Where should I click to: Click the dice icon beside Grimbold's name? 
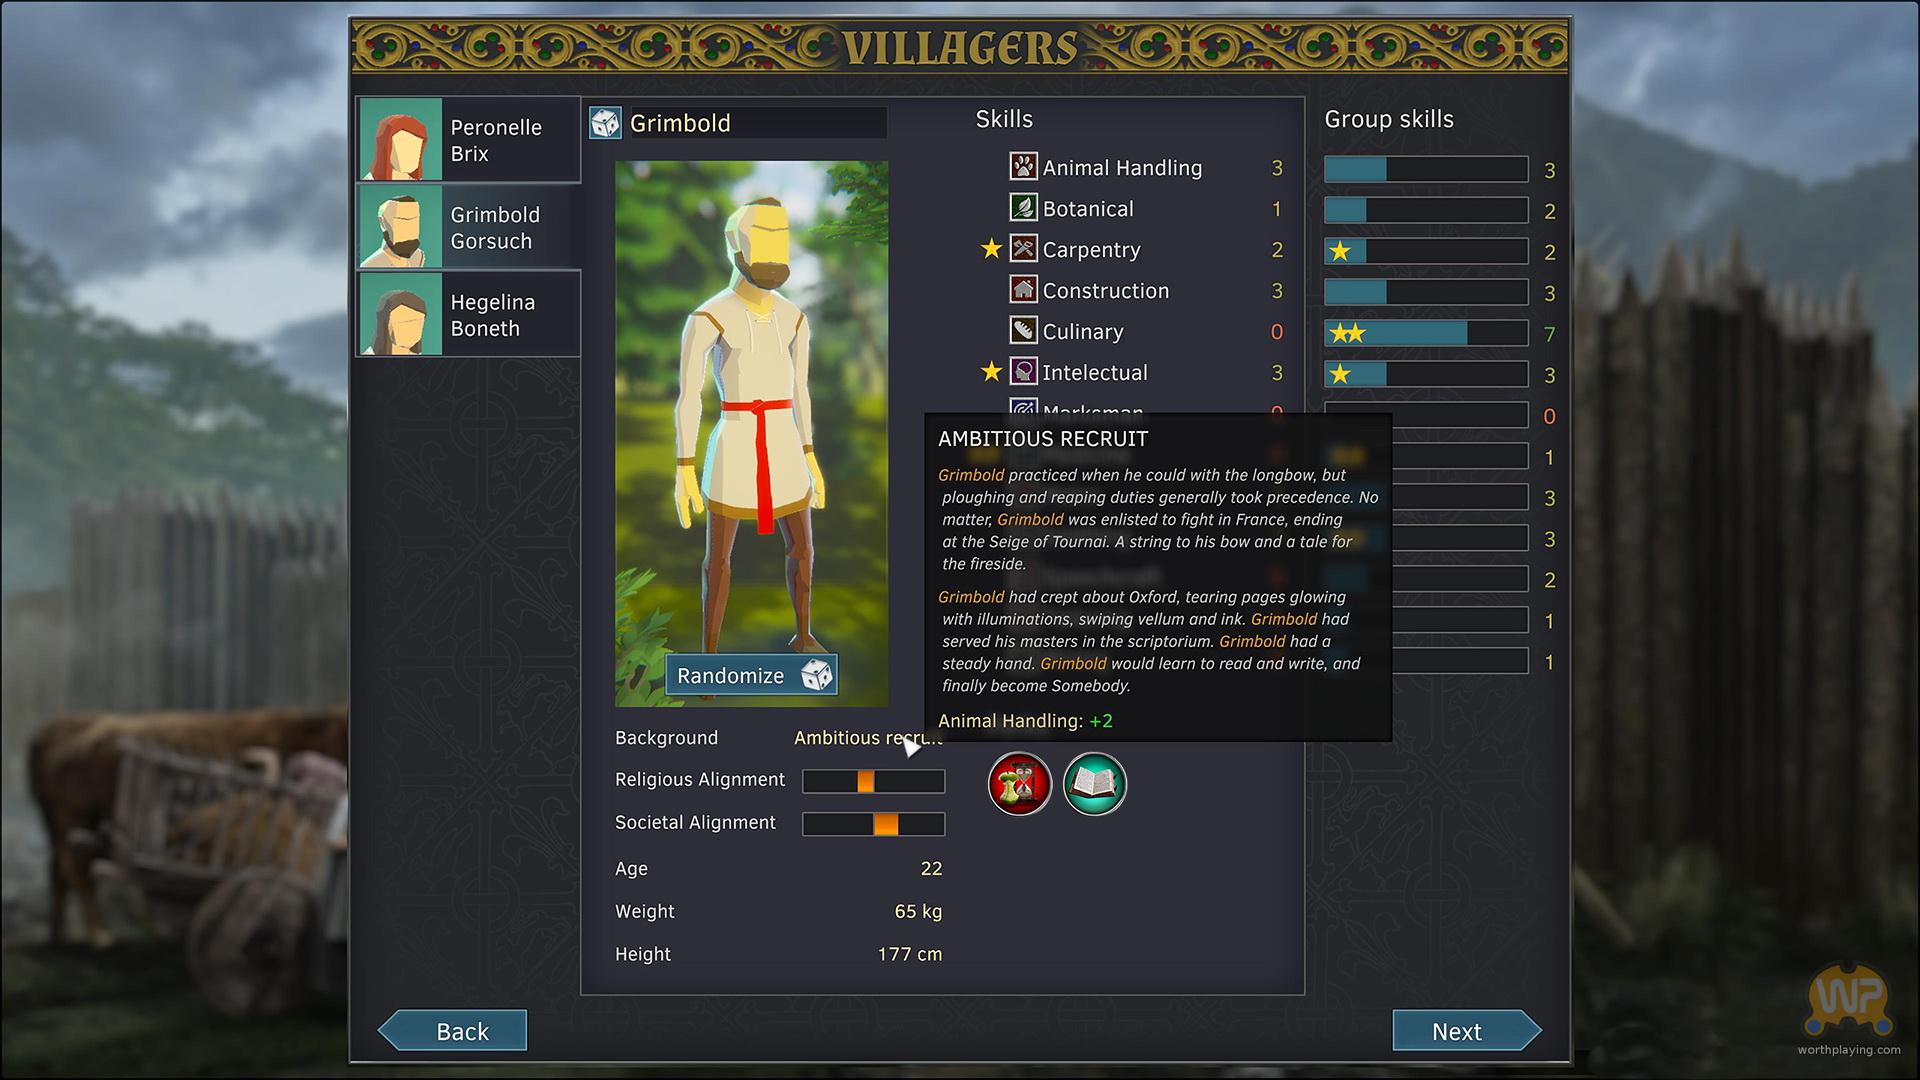[605, 123]
